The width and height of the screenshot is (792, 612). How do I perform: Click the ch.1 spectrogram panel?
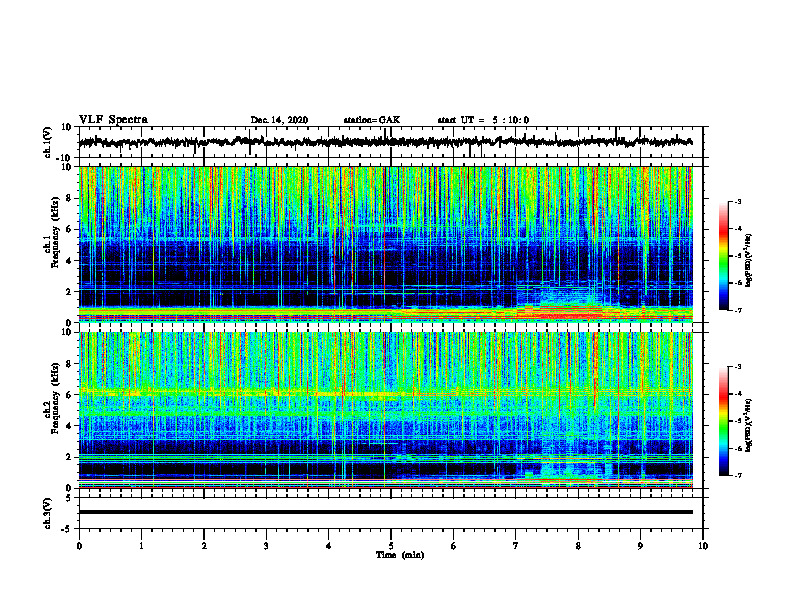pyautogui.click(x=385, y=244)
